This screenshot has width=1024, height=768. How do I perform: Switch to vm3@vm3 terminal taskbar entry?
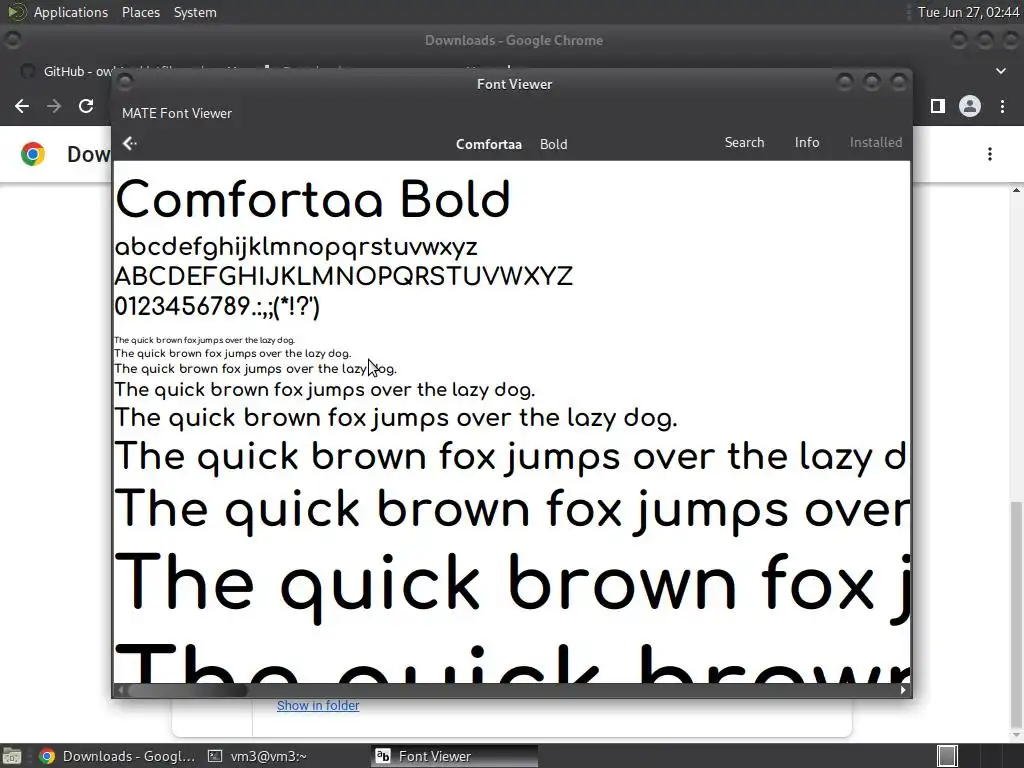point(257,756)
